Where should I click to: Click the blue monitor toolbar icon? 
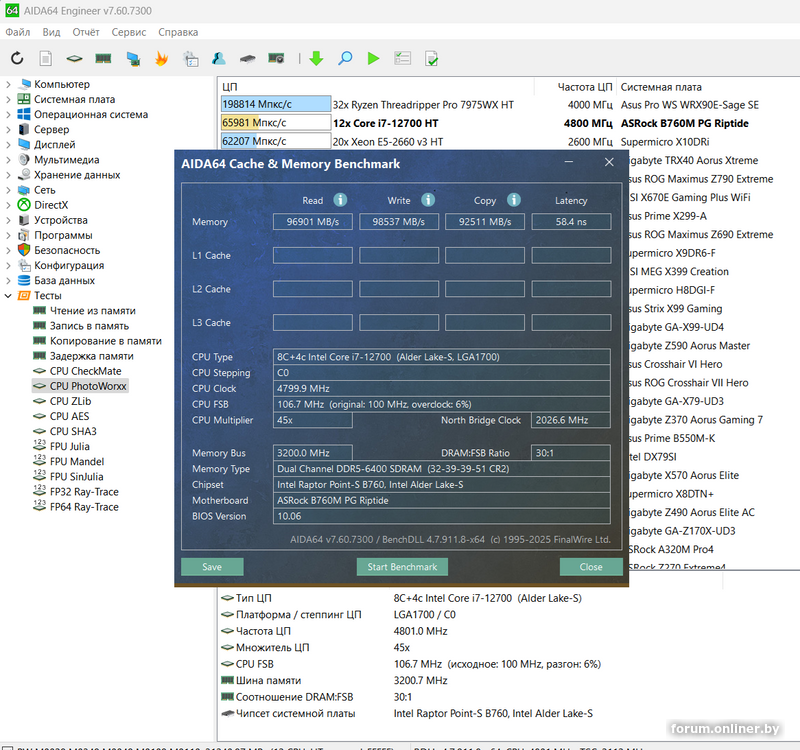(133, 59)
